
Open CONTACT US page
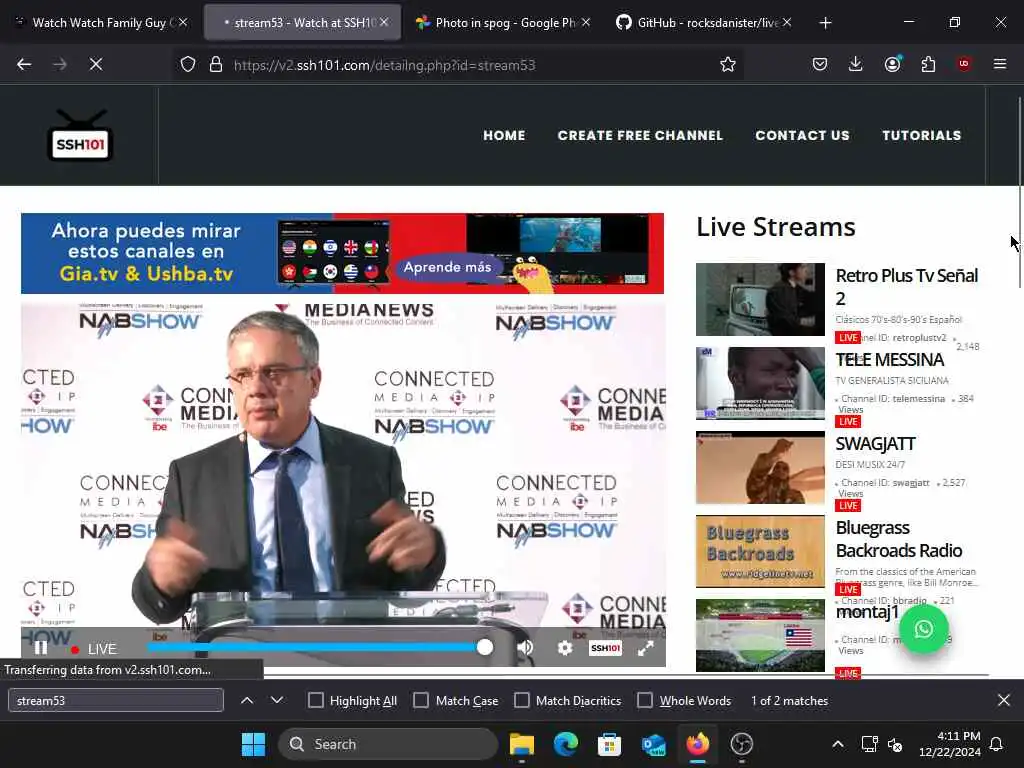coord(802,135)
